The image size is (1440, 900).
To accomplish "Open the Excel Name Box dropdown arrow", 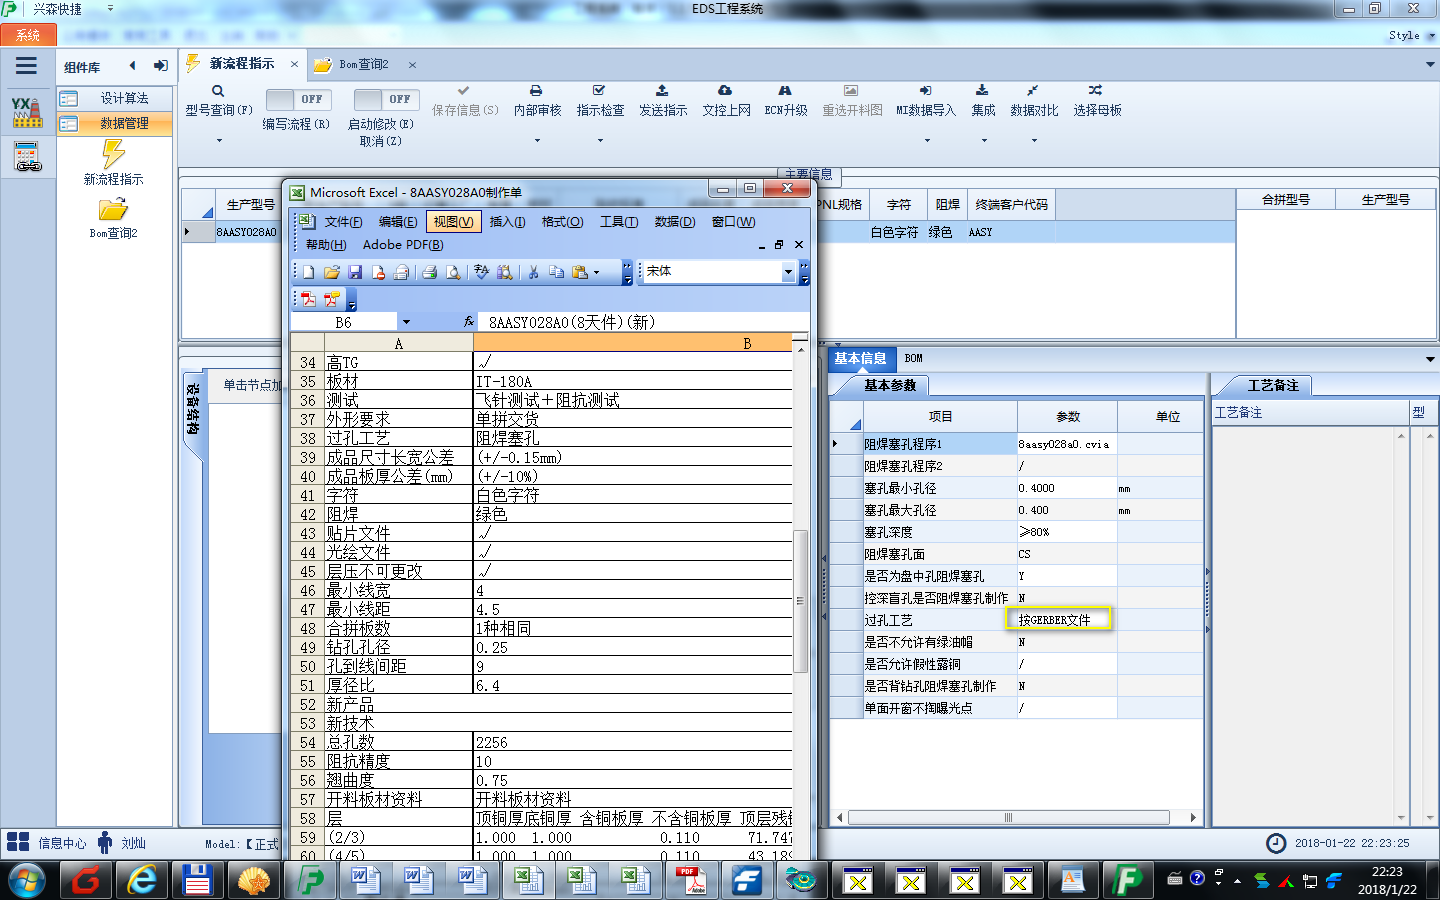I will pyautogui.click(x=406, y=322).
